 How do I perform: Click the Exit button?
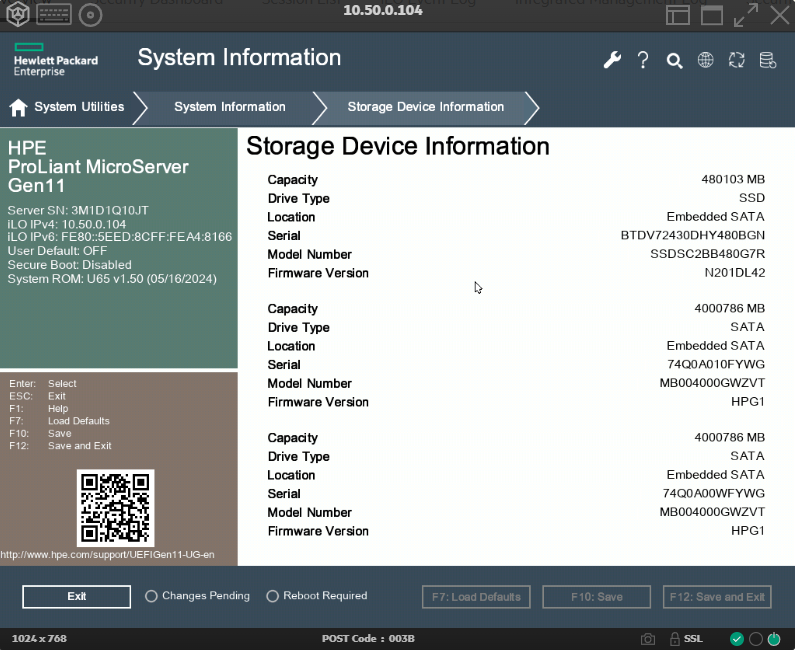pyautogui.click(x=77, y=597)
